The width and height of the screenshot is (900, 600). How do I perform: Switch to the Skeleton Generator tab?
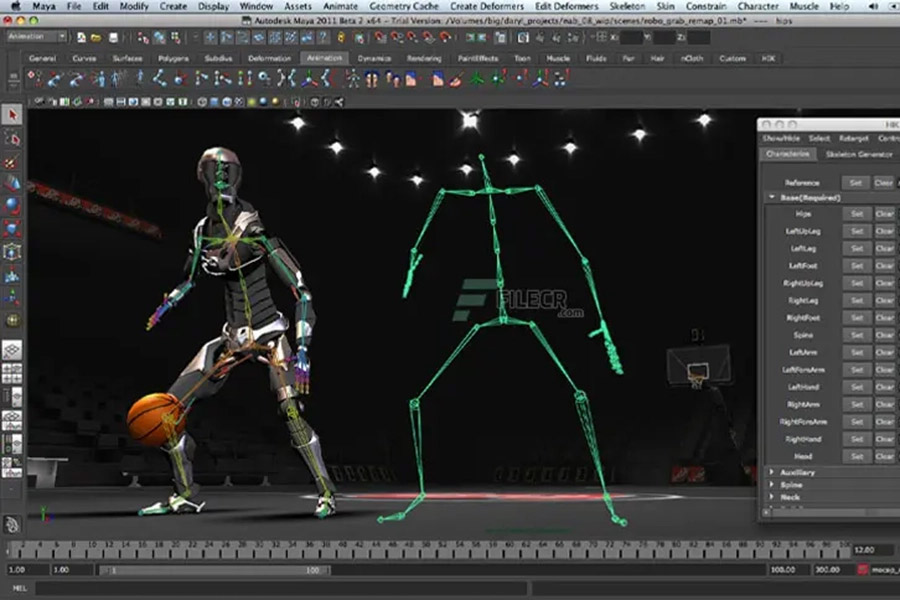point(857,154)
